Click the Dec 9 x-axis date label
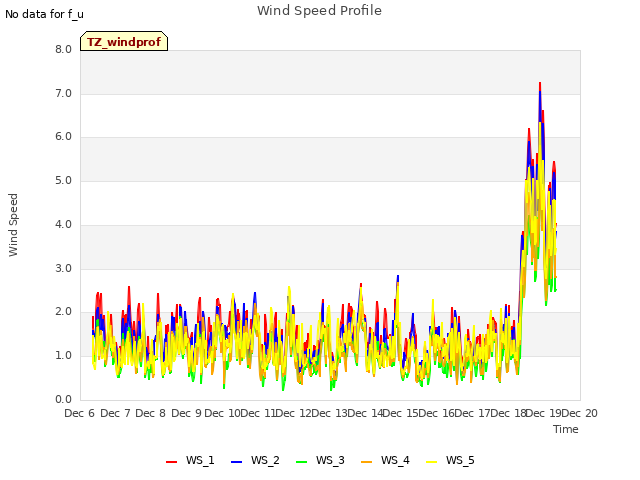 coord(186,413)
